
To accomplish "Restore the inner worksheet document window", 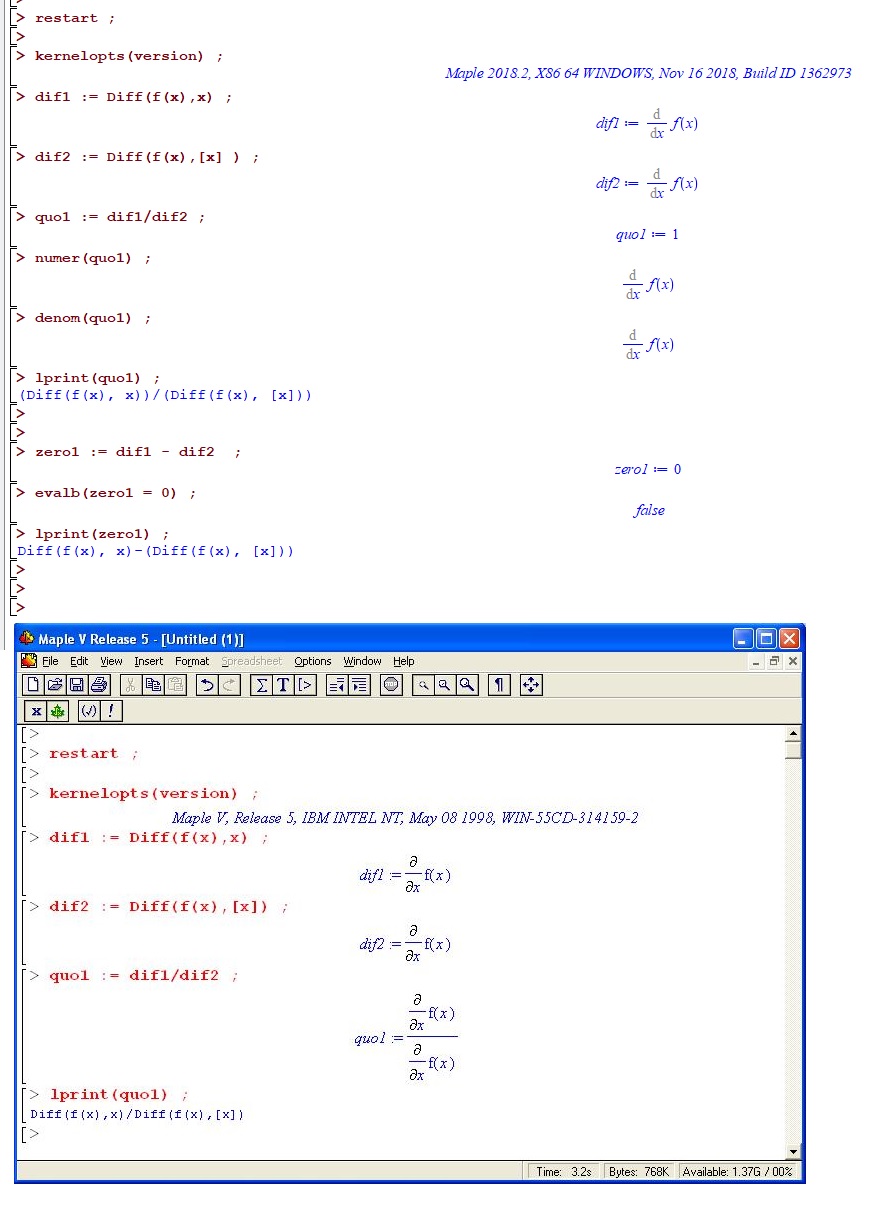I will (x=774, y=661).
